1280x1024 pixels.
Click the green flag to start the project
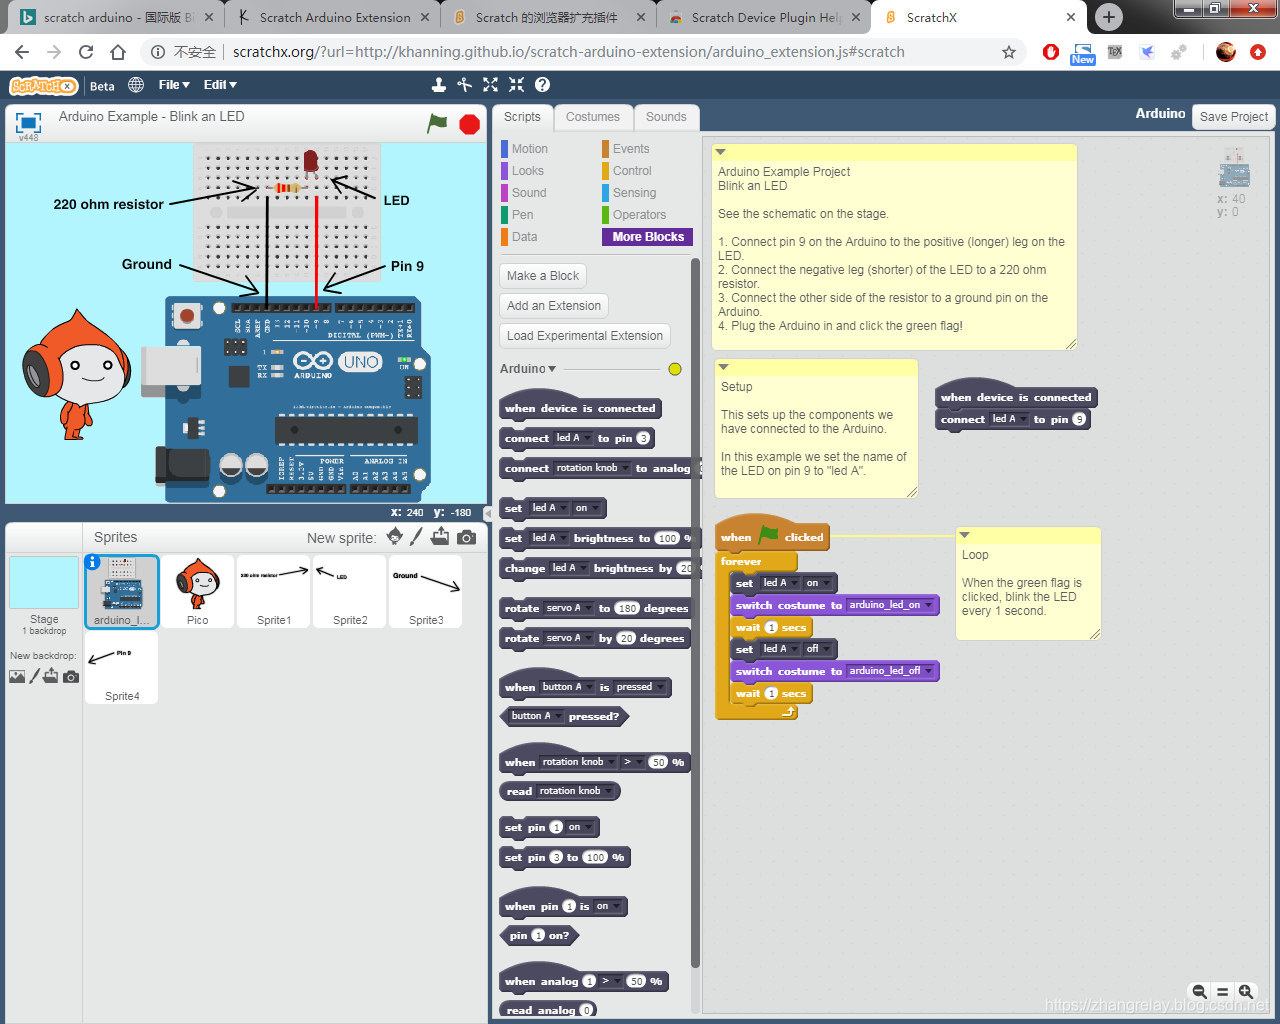(x=437, y=123)
